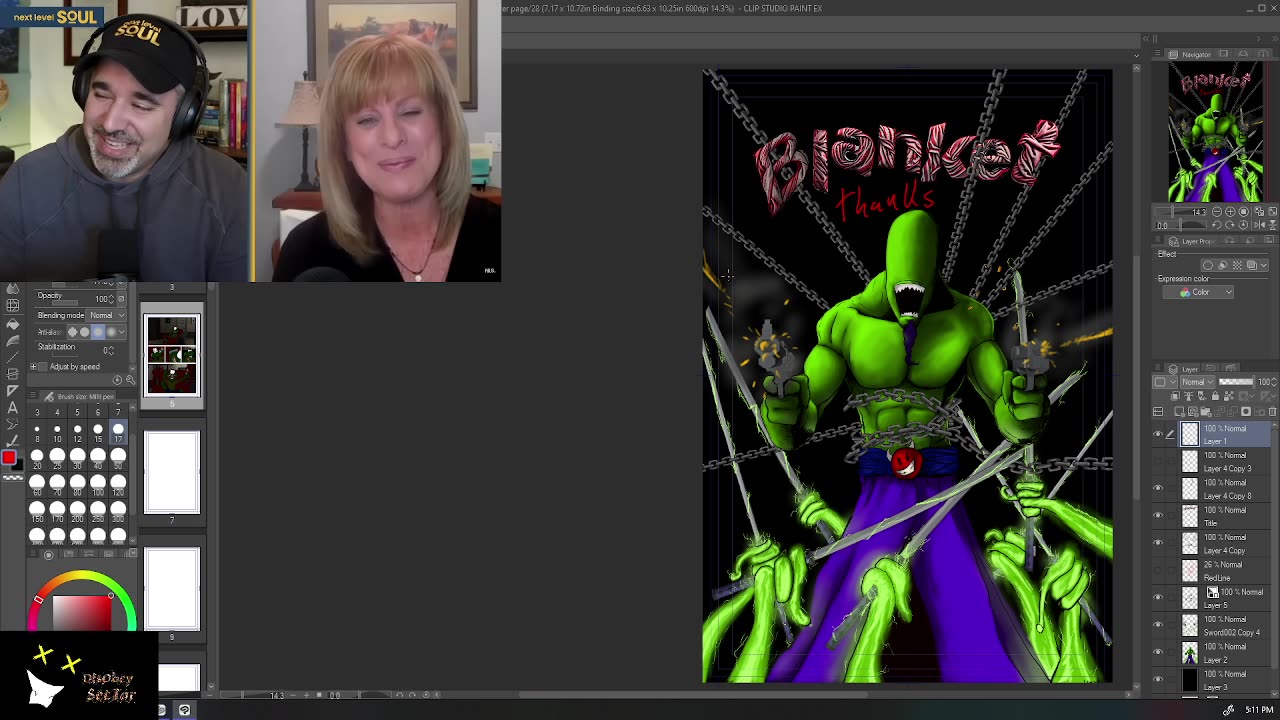Apply Tone effect in Layer Property

point(1237,265)
